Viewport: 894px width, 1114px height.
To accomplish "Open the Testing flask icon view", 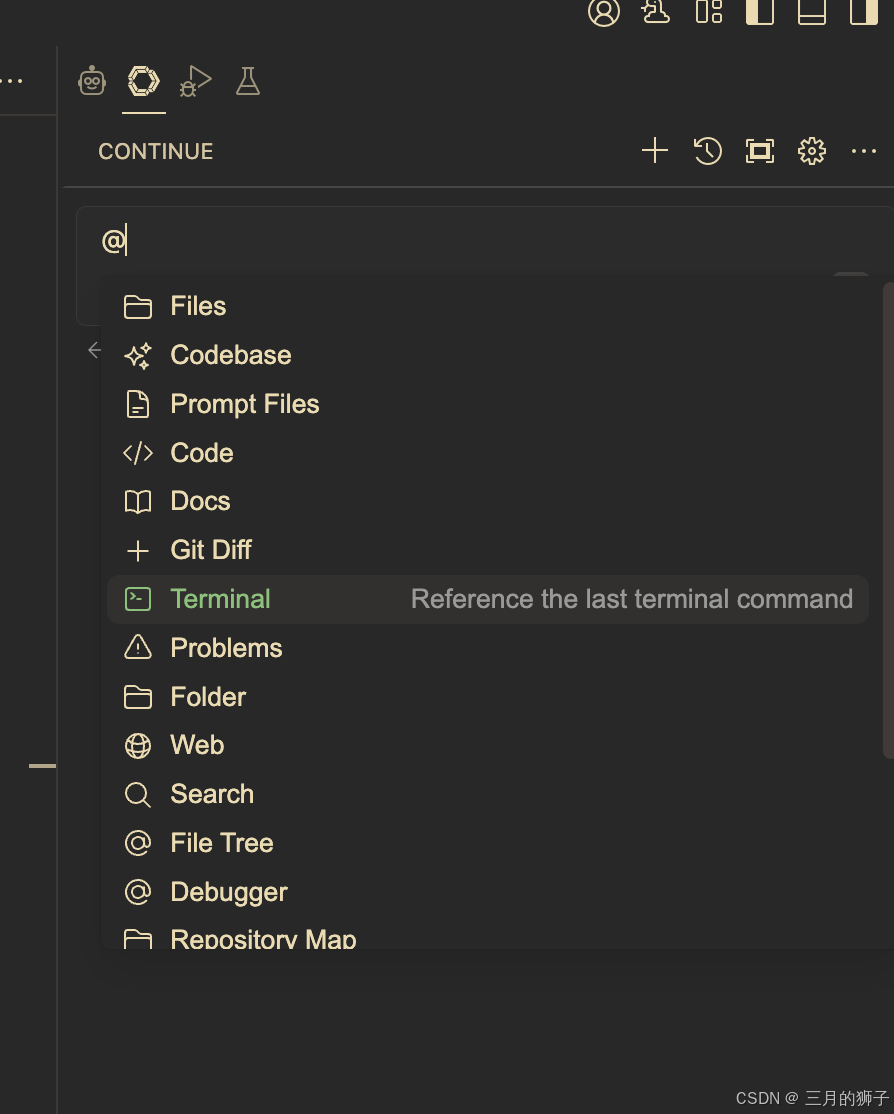I will click(248, 81).
